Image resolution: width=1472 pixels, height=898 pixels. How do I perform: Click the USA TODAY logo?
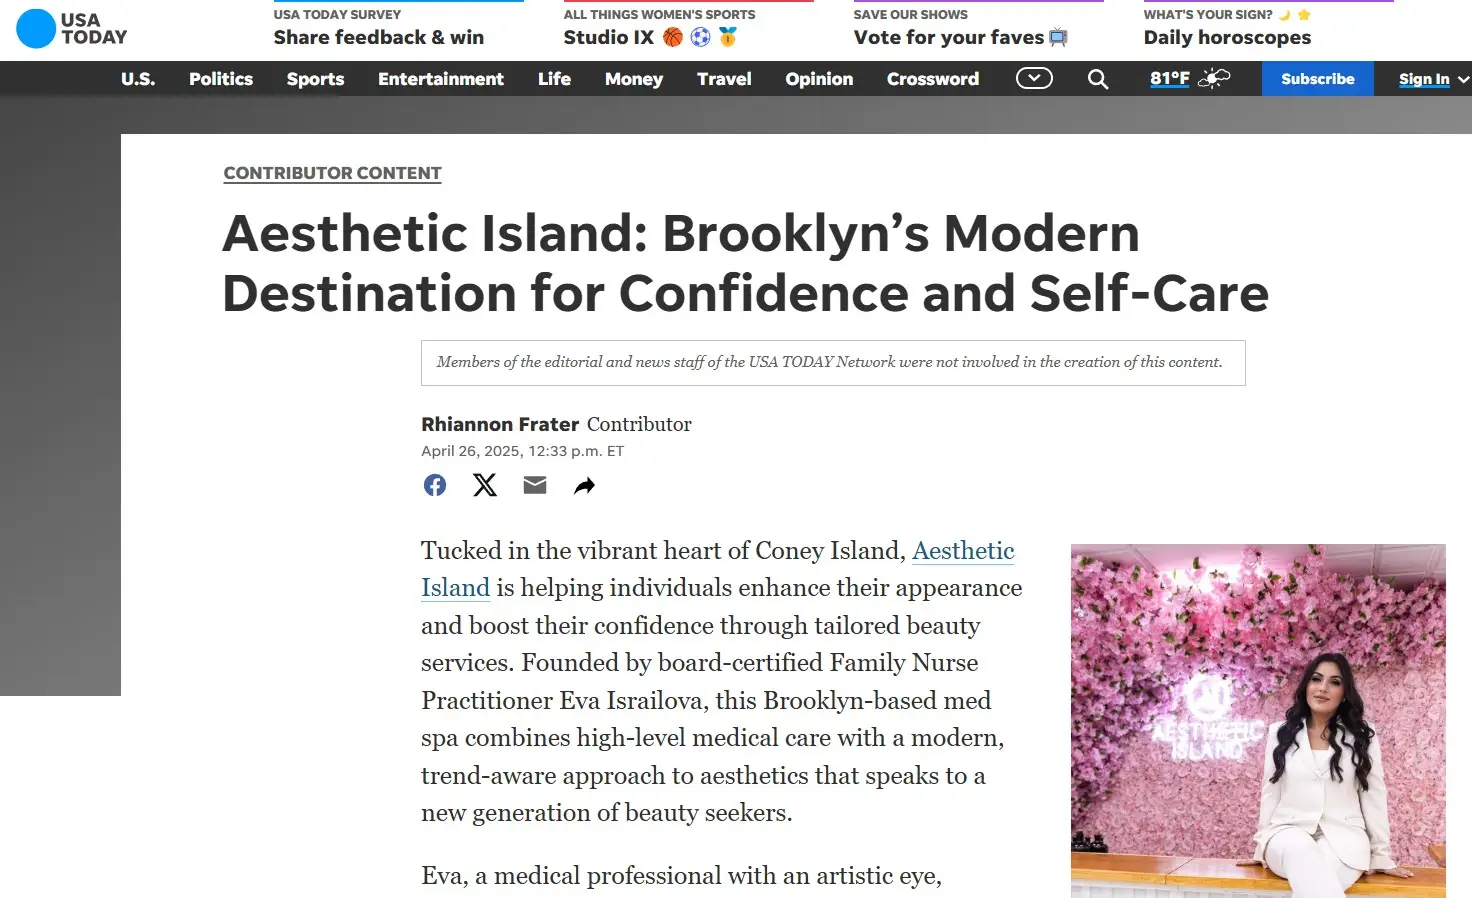coord(70,29)
